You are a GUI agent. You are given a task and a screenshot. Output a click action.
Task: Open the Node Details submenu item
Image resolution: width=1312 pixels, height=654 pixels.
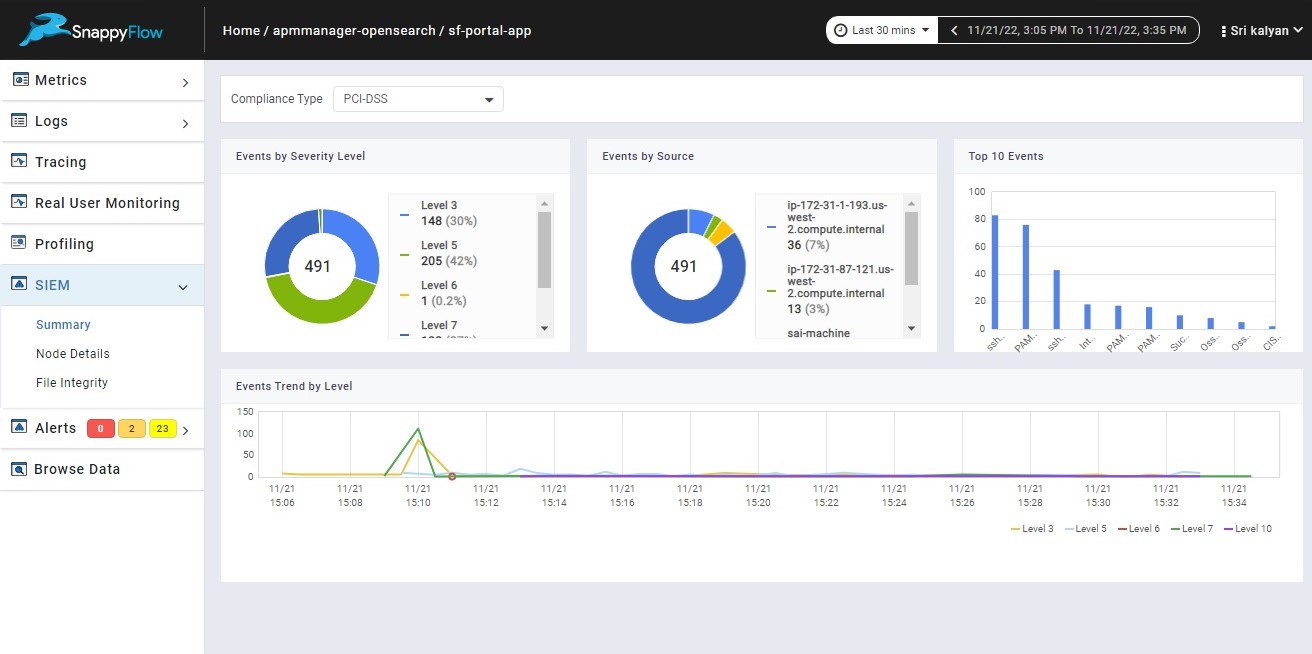(73, 354)
